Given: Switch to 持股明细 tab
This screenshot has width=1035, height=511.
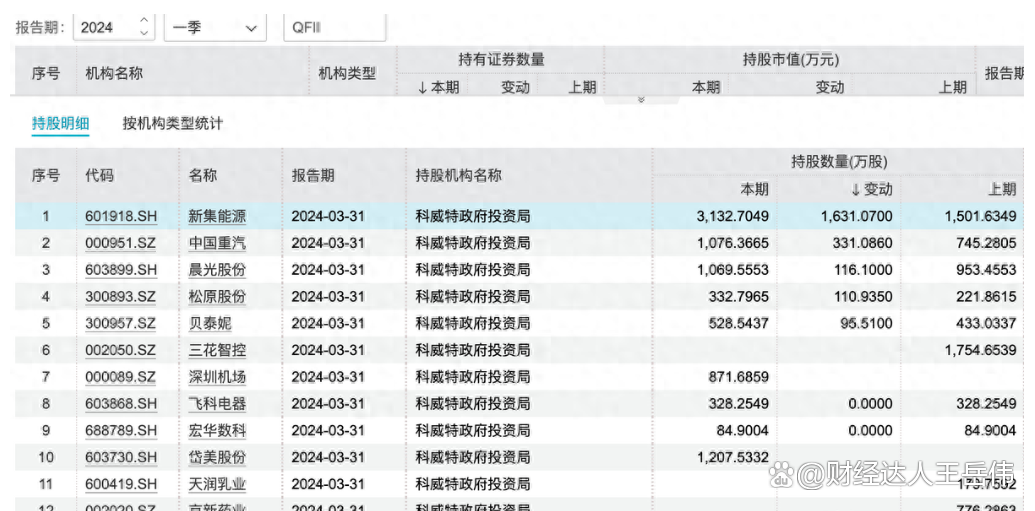Looking at the screenshot, I should click(61, 123).
